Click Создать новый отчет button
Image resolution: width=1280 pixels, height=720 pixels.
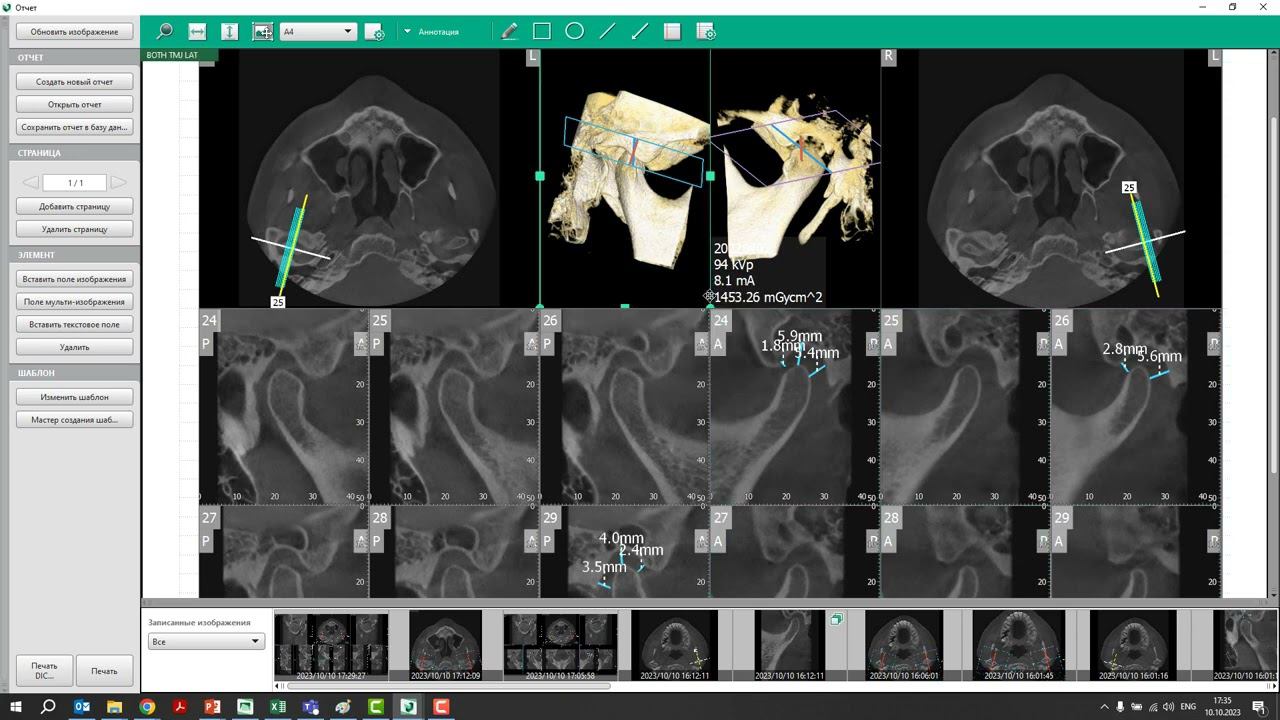[x=74, y=82]
